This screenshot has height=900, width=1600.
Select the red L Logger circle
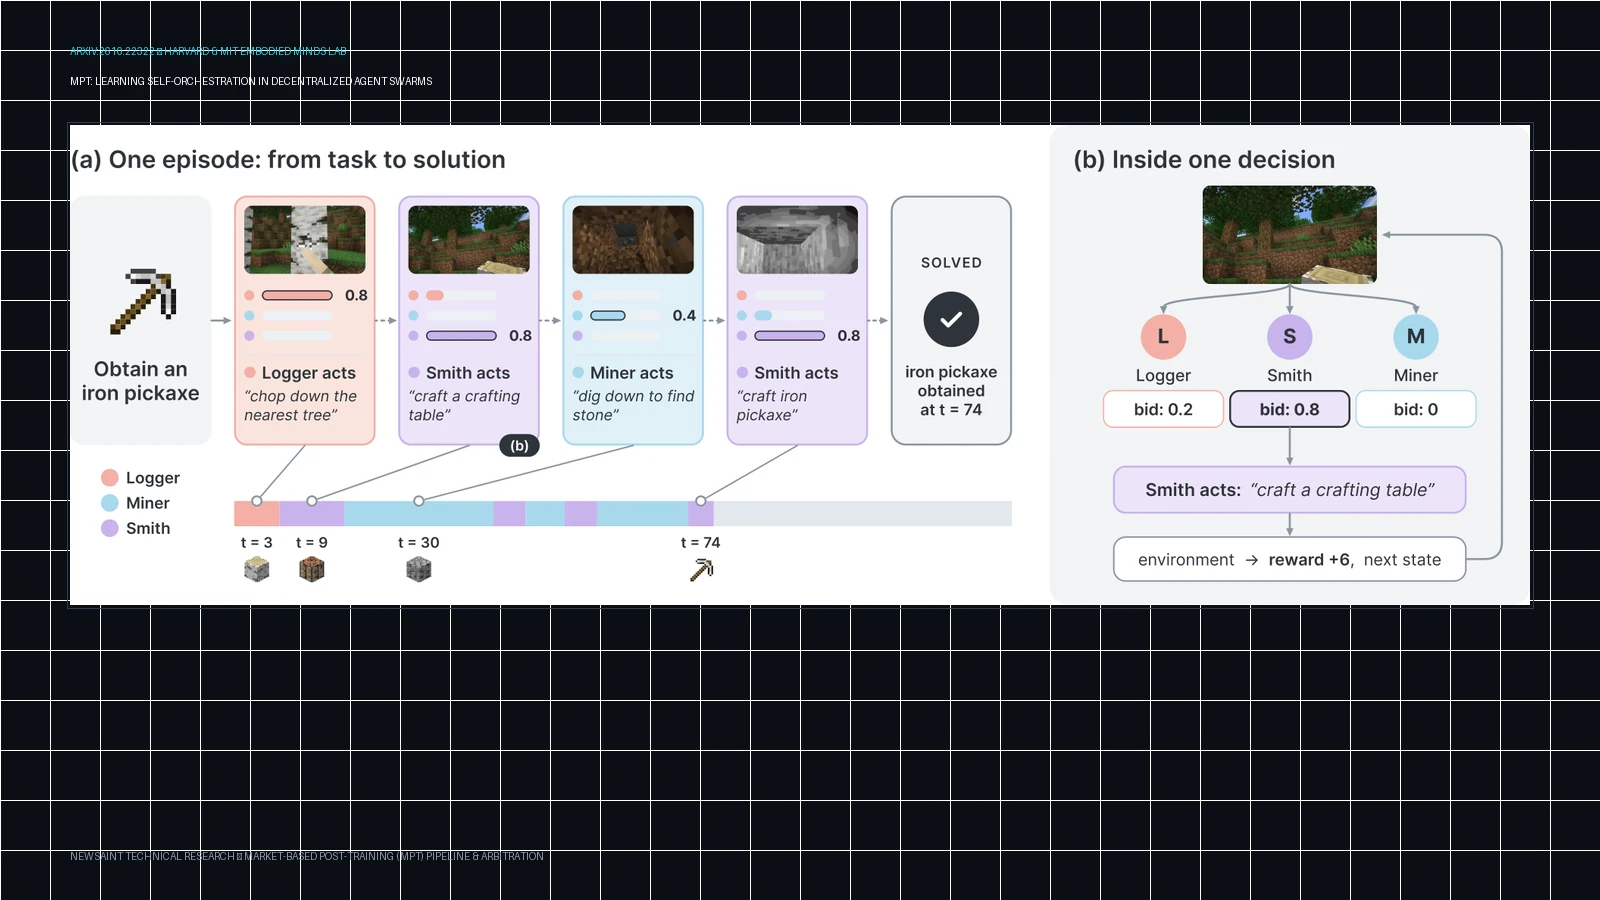[1163, 337]
